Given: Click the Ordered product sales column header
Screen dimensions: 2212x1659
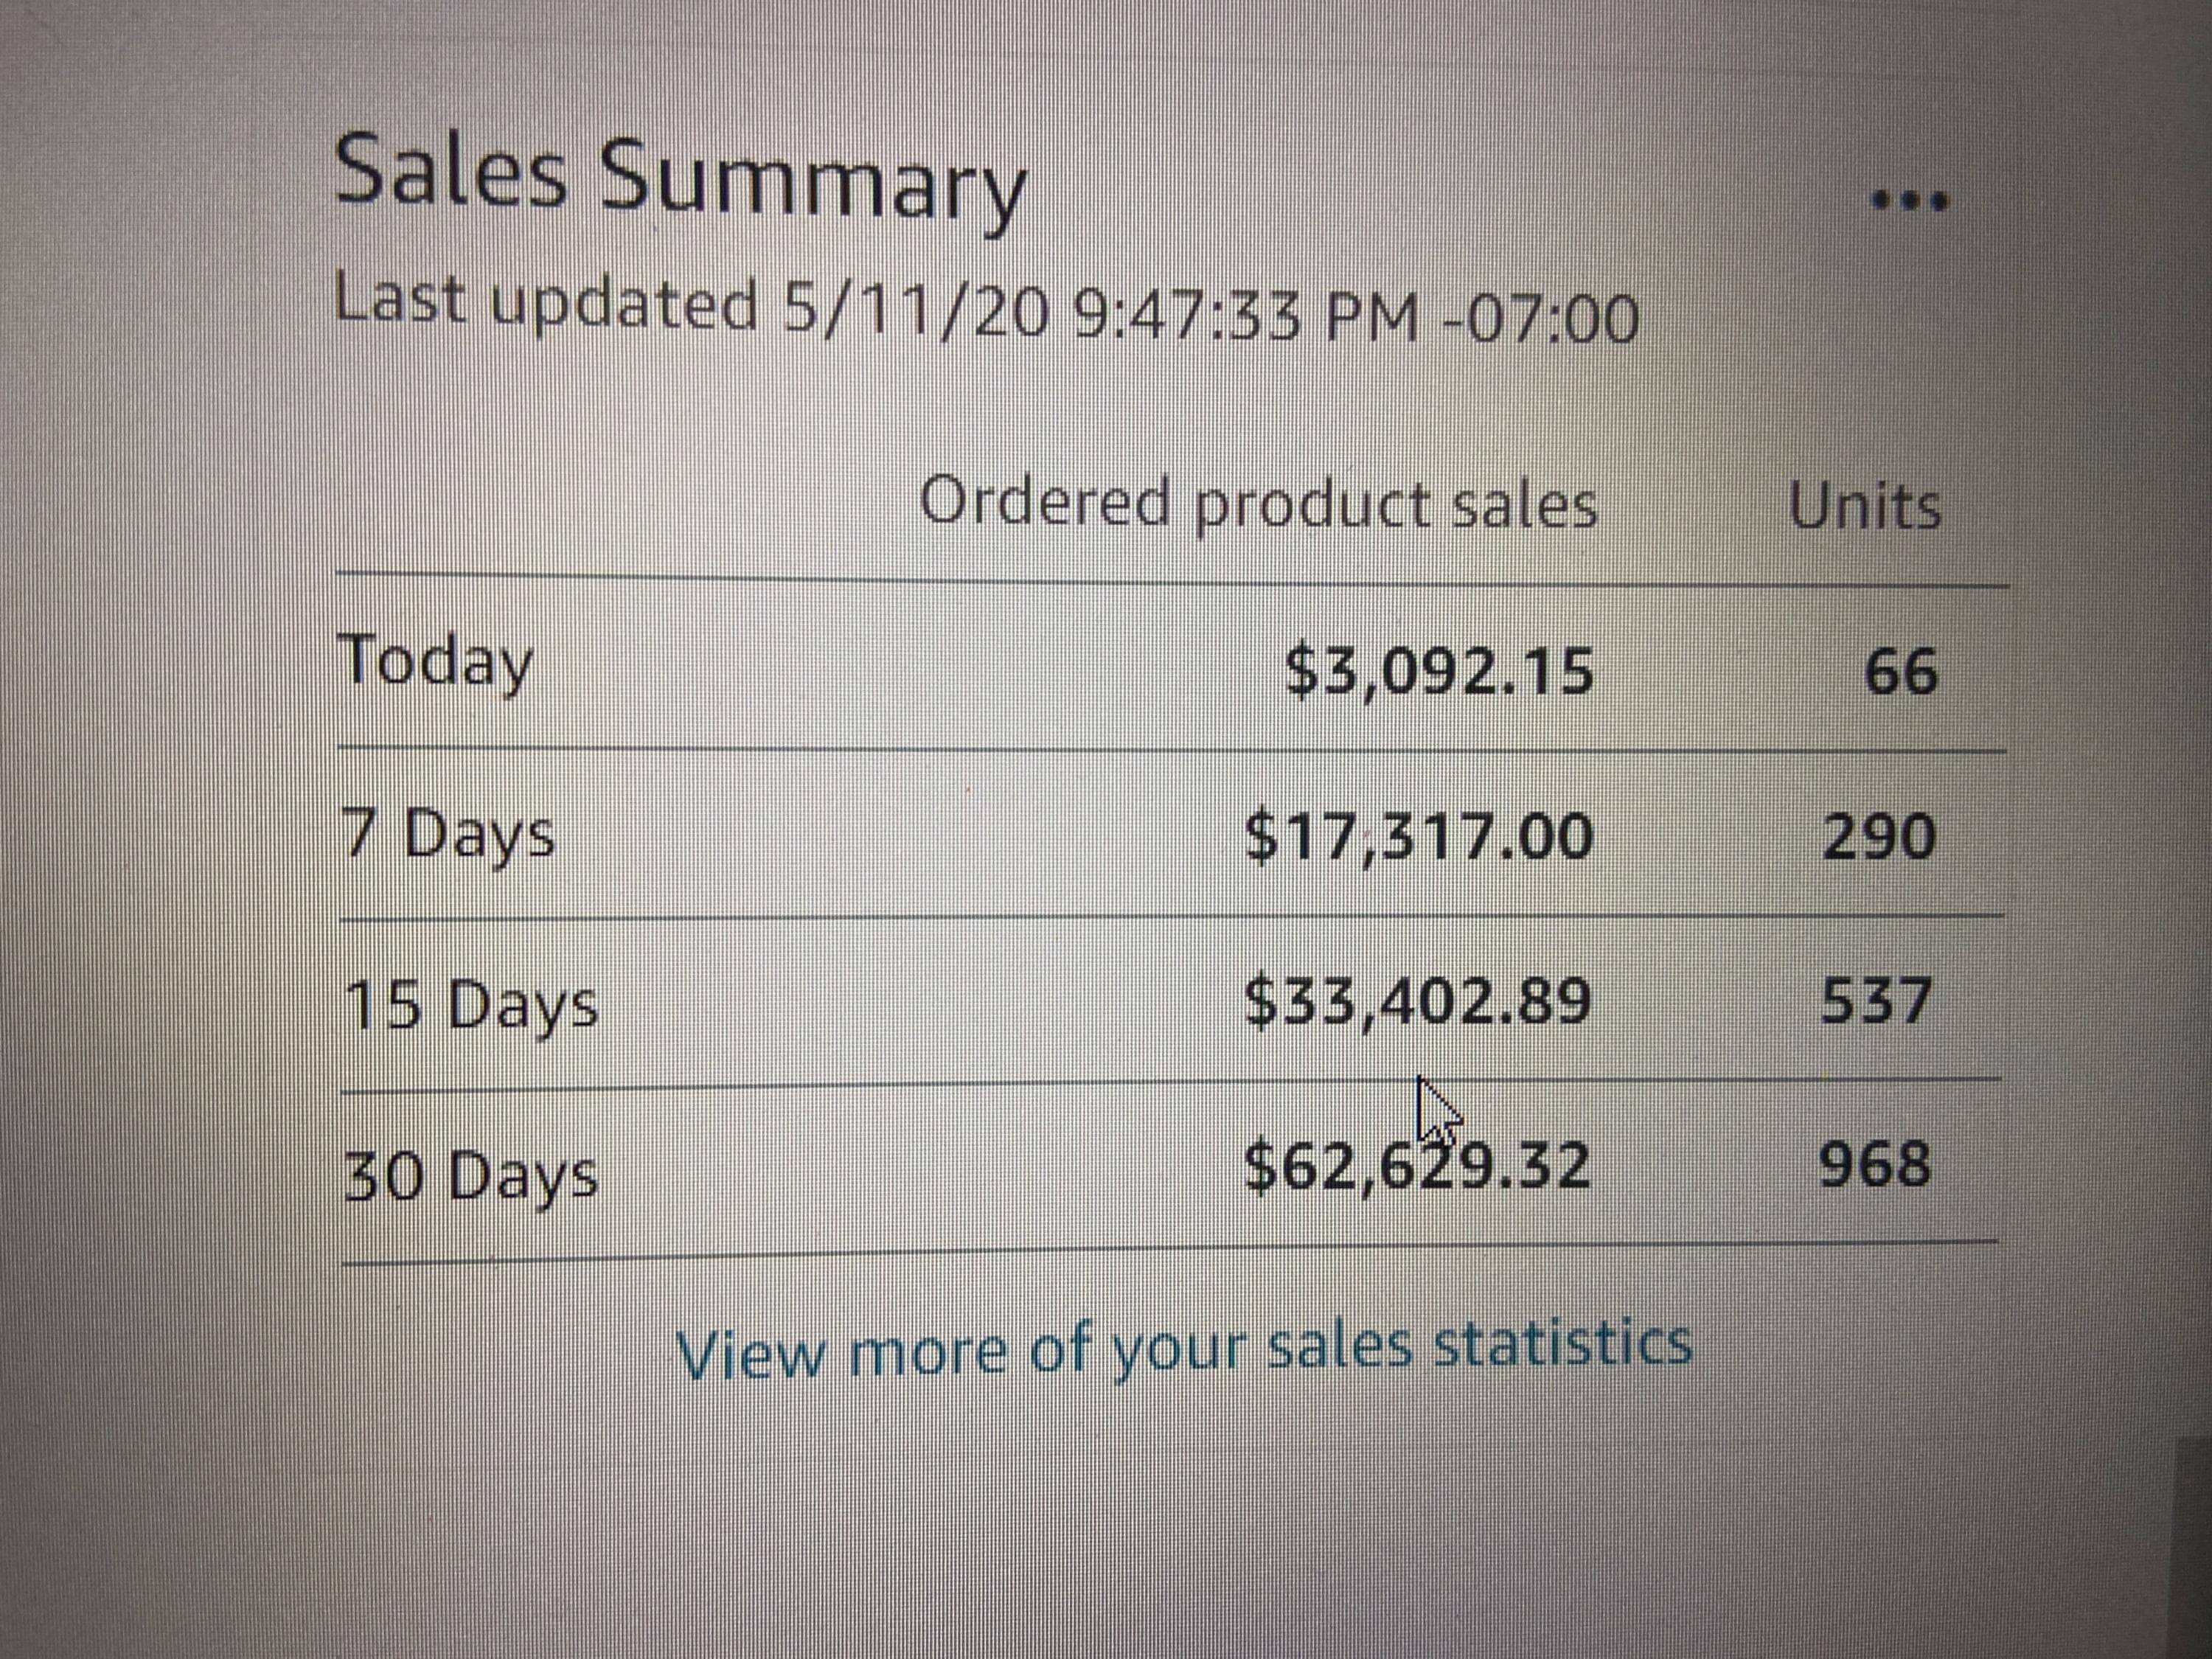Looking at the screenshot, I should tap(1257, 504).
